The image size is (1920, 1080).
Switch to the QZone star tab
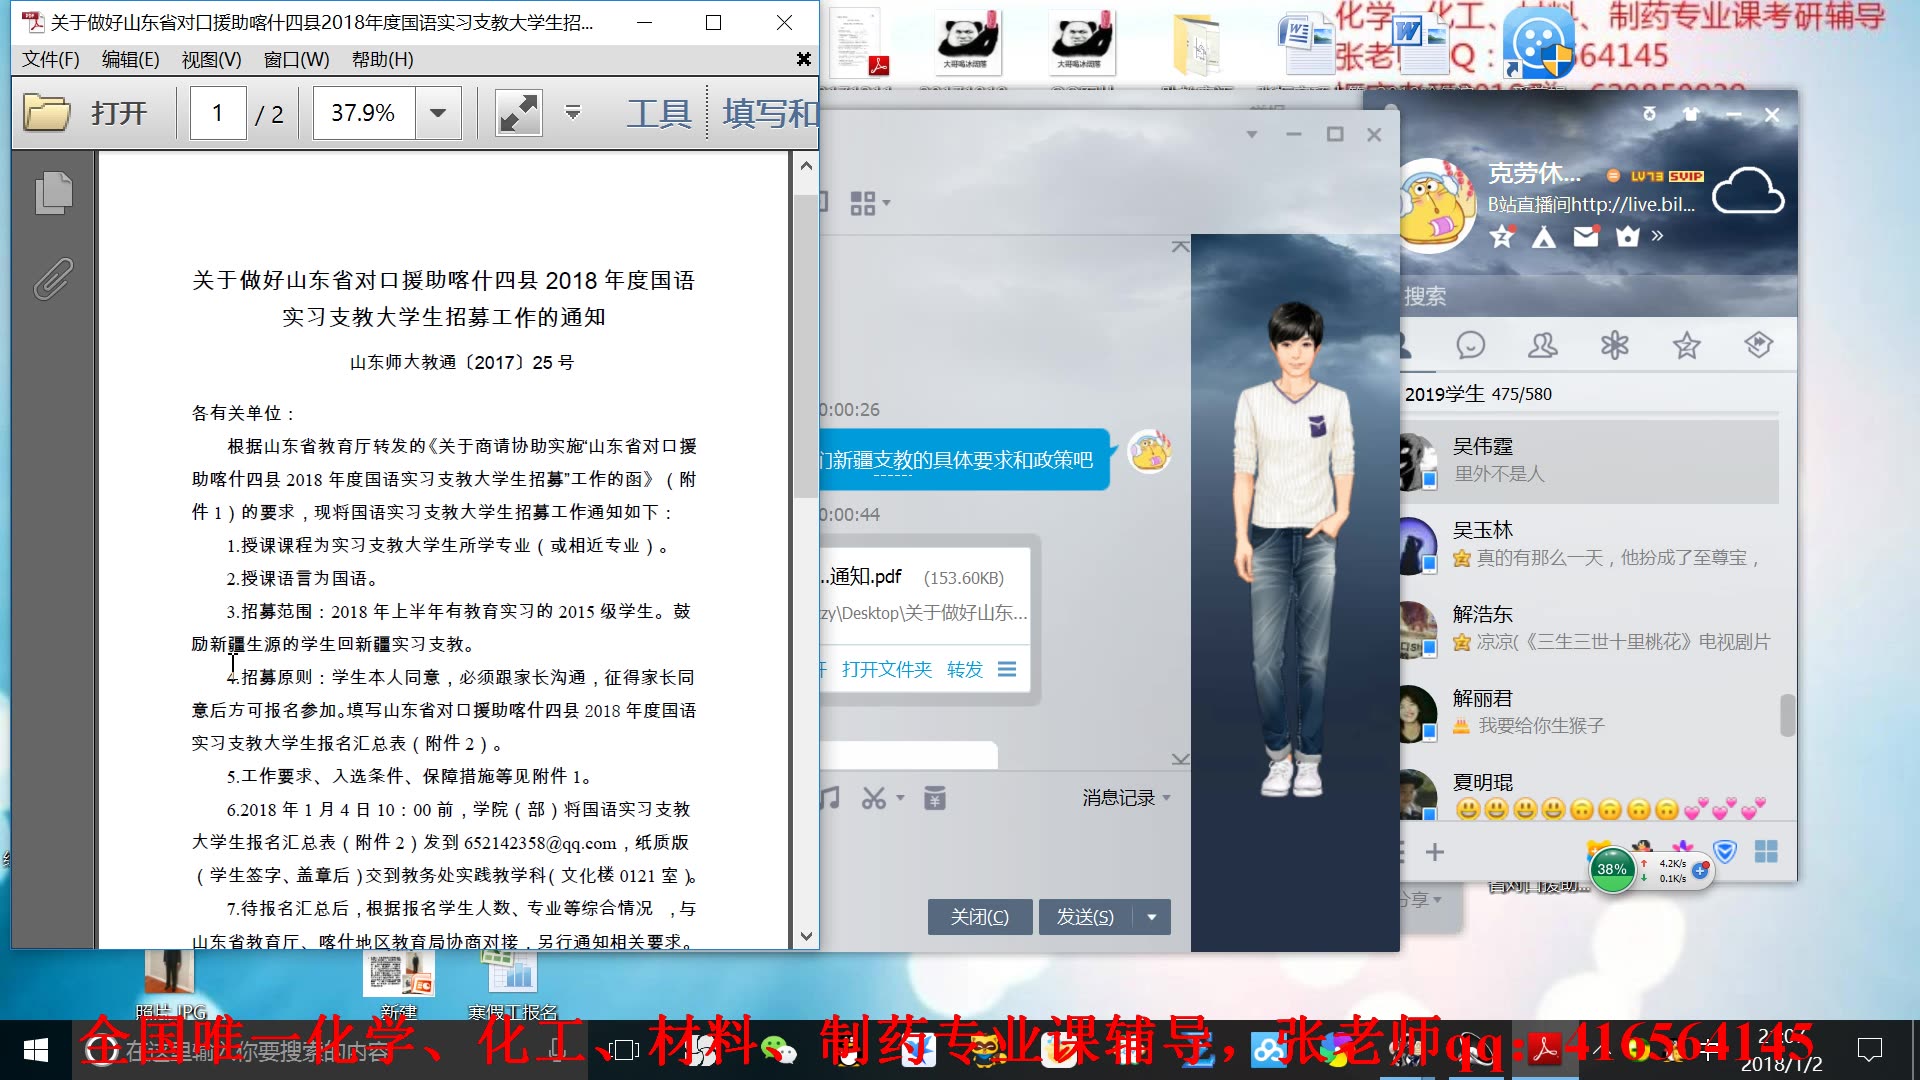pyautogui.click(x=1687, y=346)
